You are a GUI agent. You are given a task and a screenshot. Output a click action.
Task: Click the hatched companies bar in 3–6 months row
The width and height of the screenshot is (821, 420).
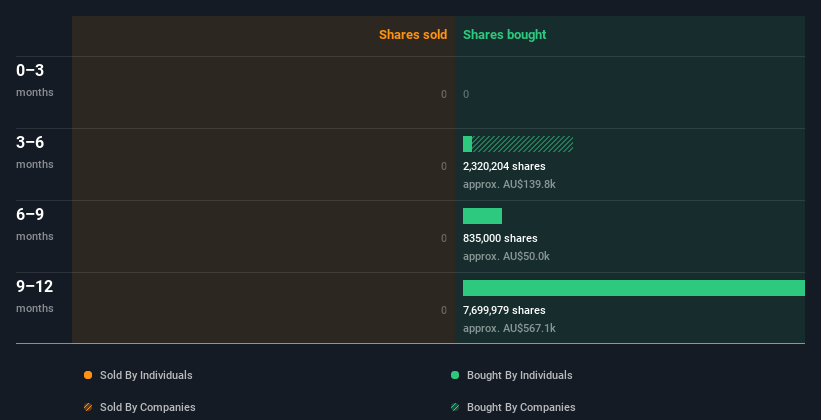523,144
